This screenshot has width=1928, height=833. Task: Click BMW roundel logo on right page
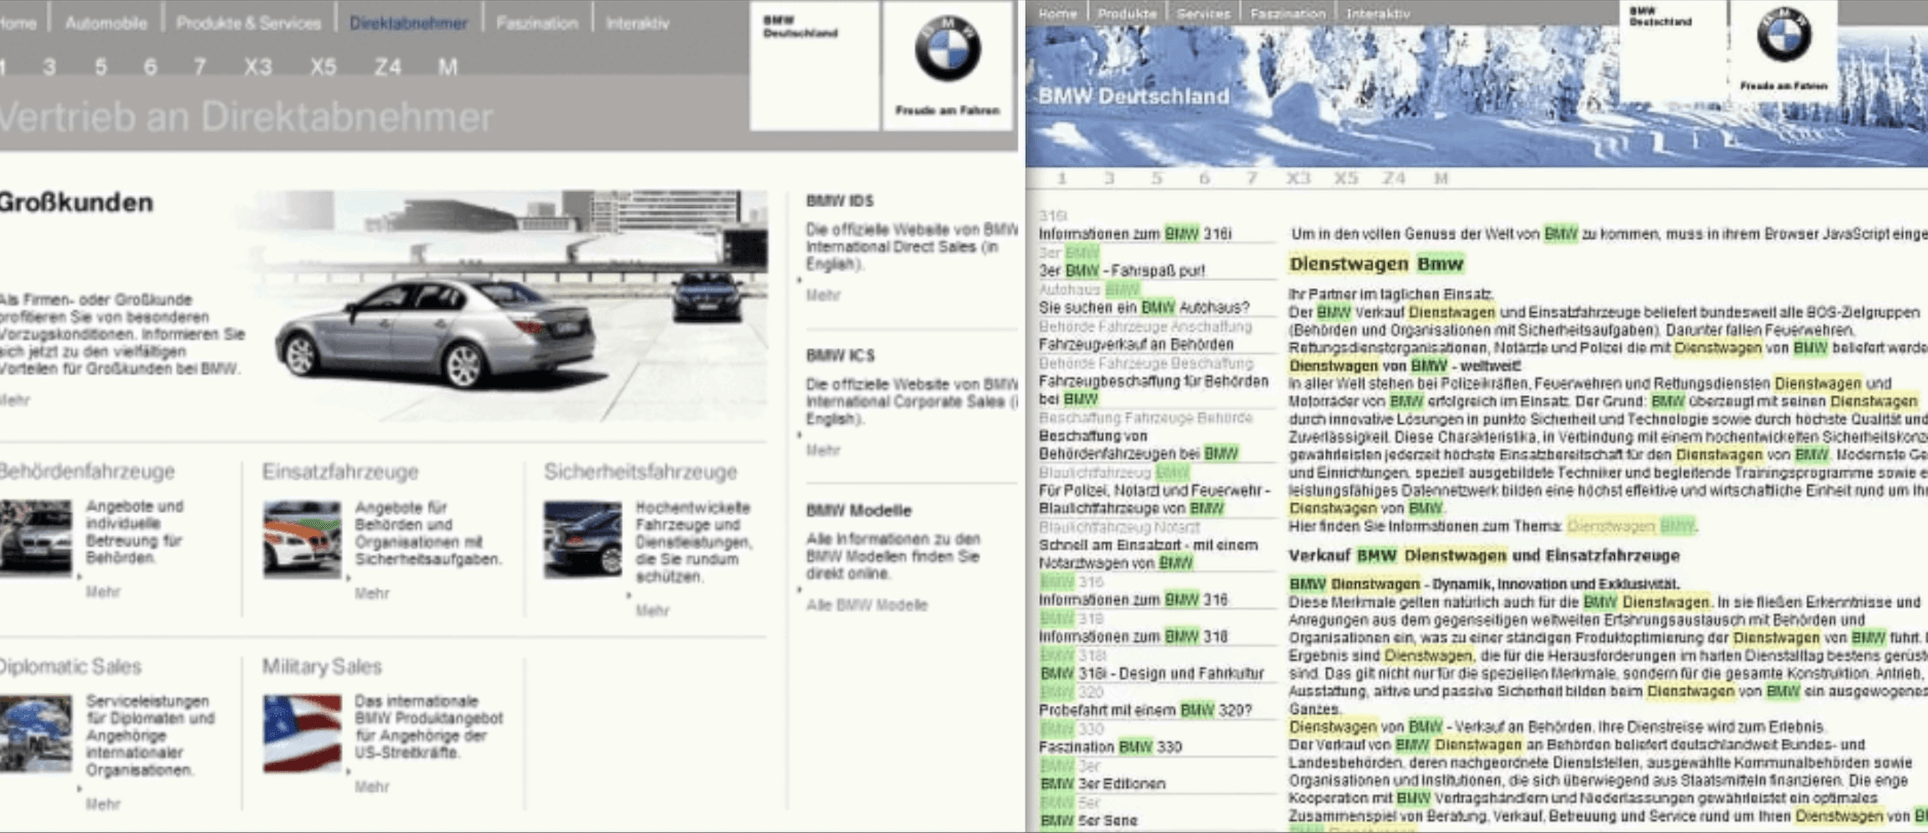click(x=1783, y=34)
